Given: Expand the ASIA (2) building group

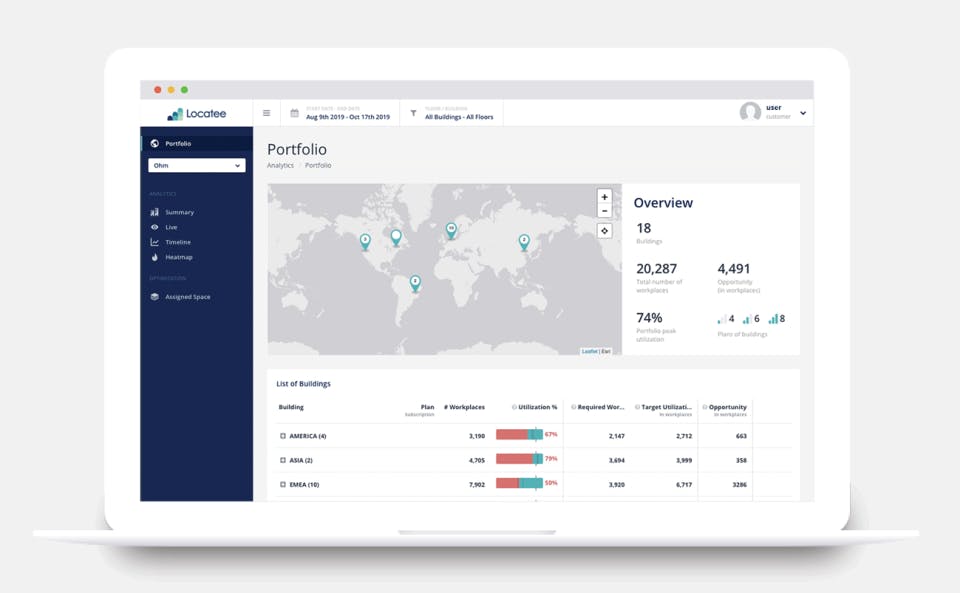Looking at the screenshot, I should 283,460.
